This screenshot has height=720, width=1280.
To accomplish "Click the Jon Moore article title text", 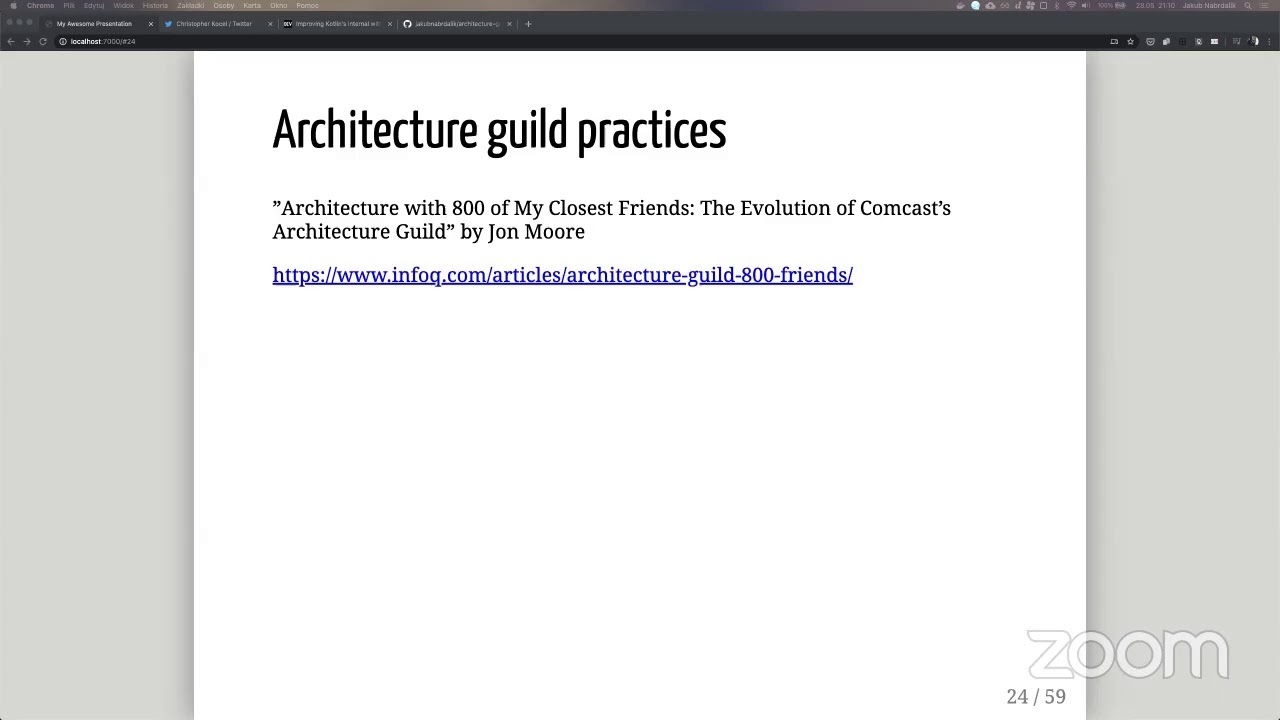I will point(611,219).
